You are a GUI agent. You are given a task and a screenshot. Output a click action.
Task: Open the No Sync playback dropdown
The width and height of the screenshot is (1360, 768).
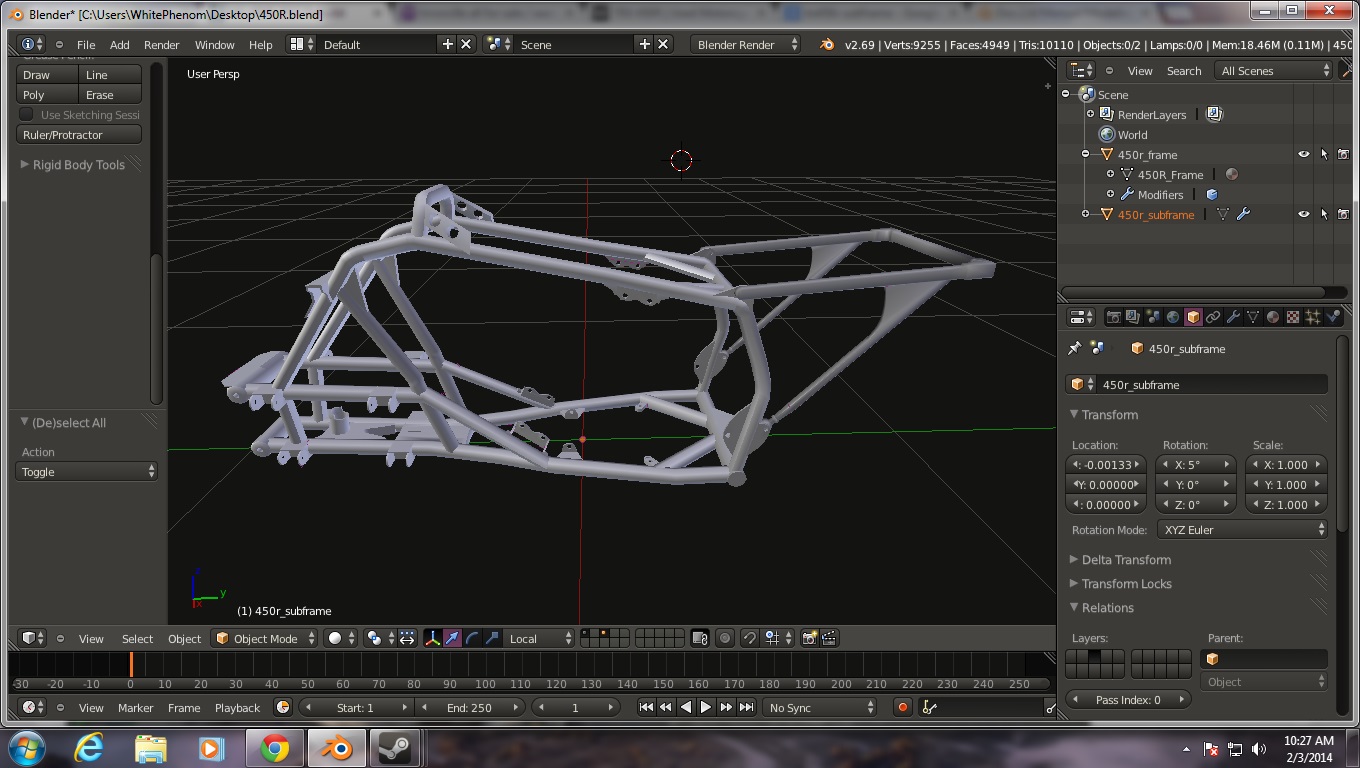(x=819, y=707)
